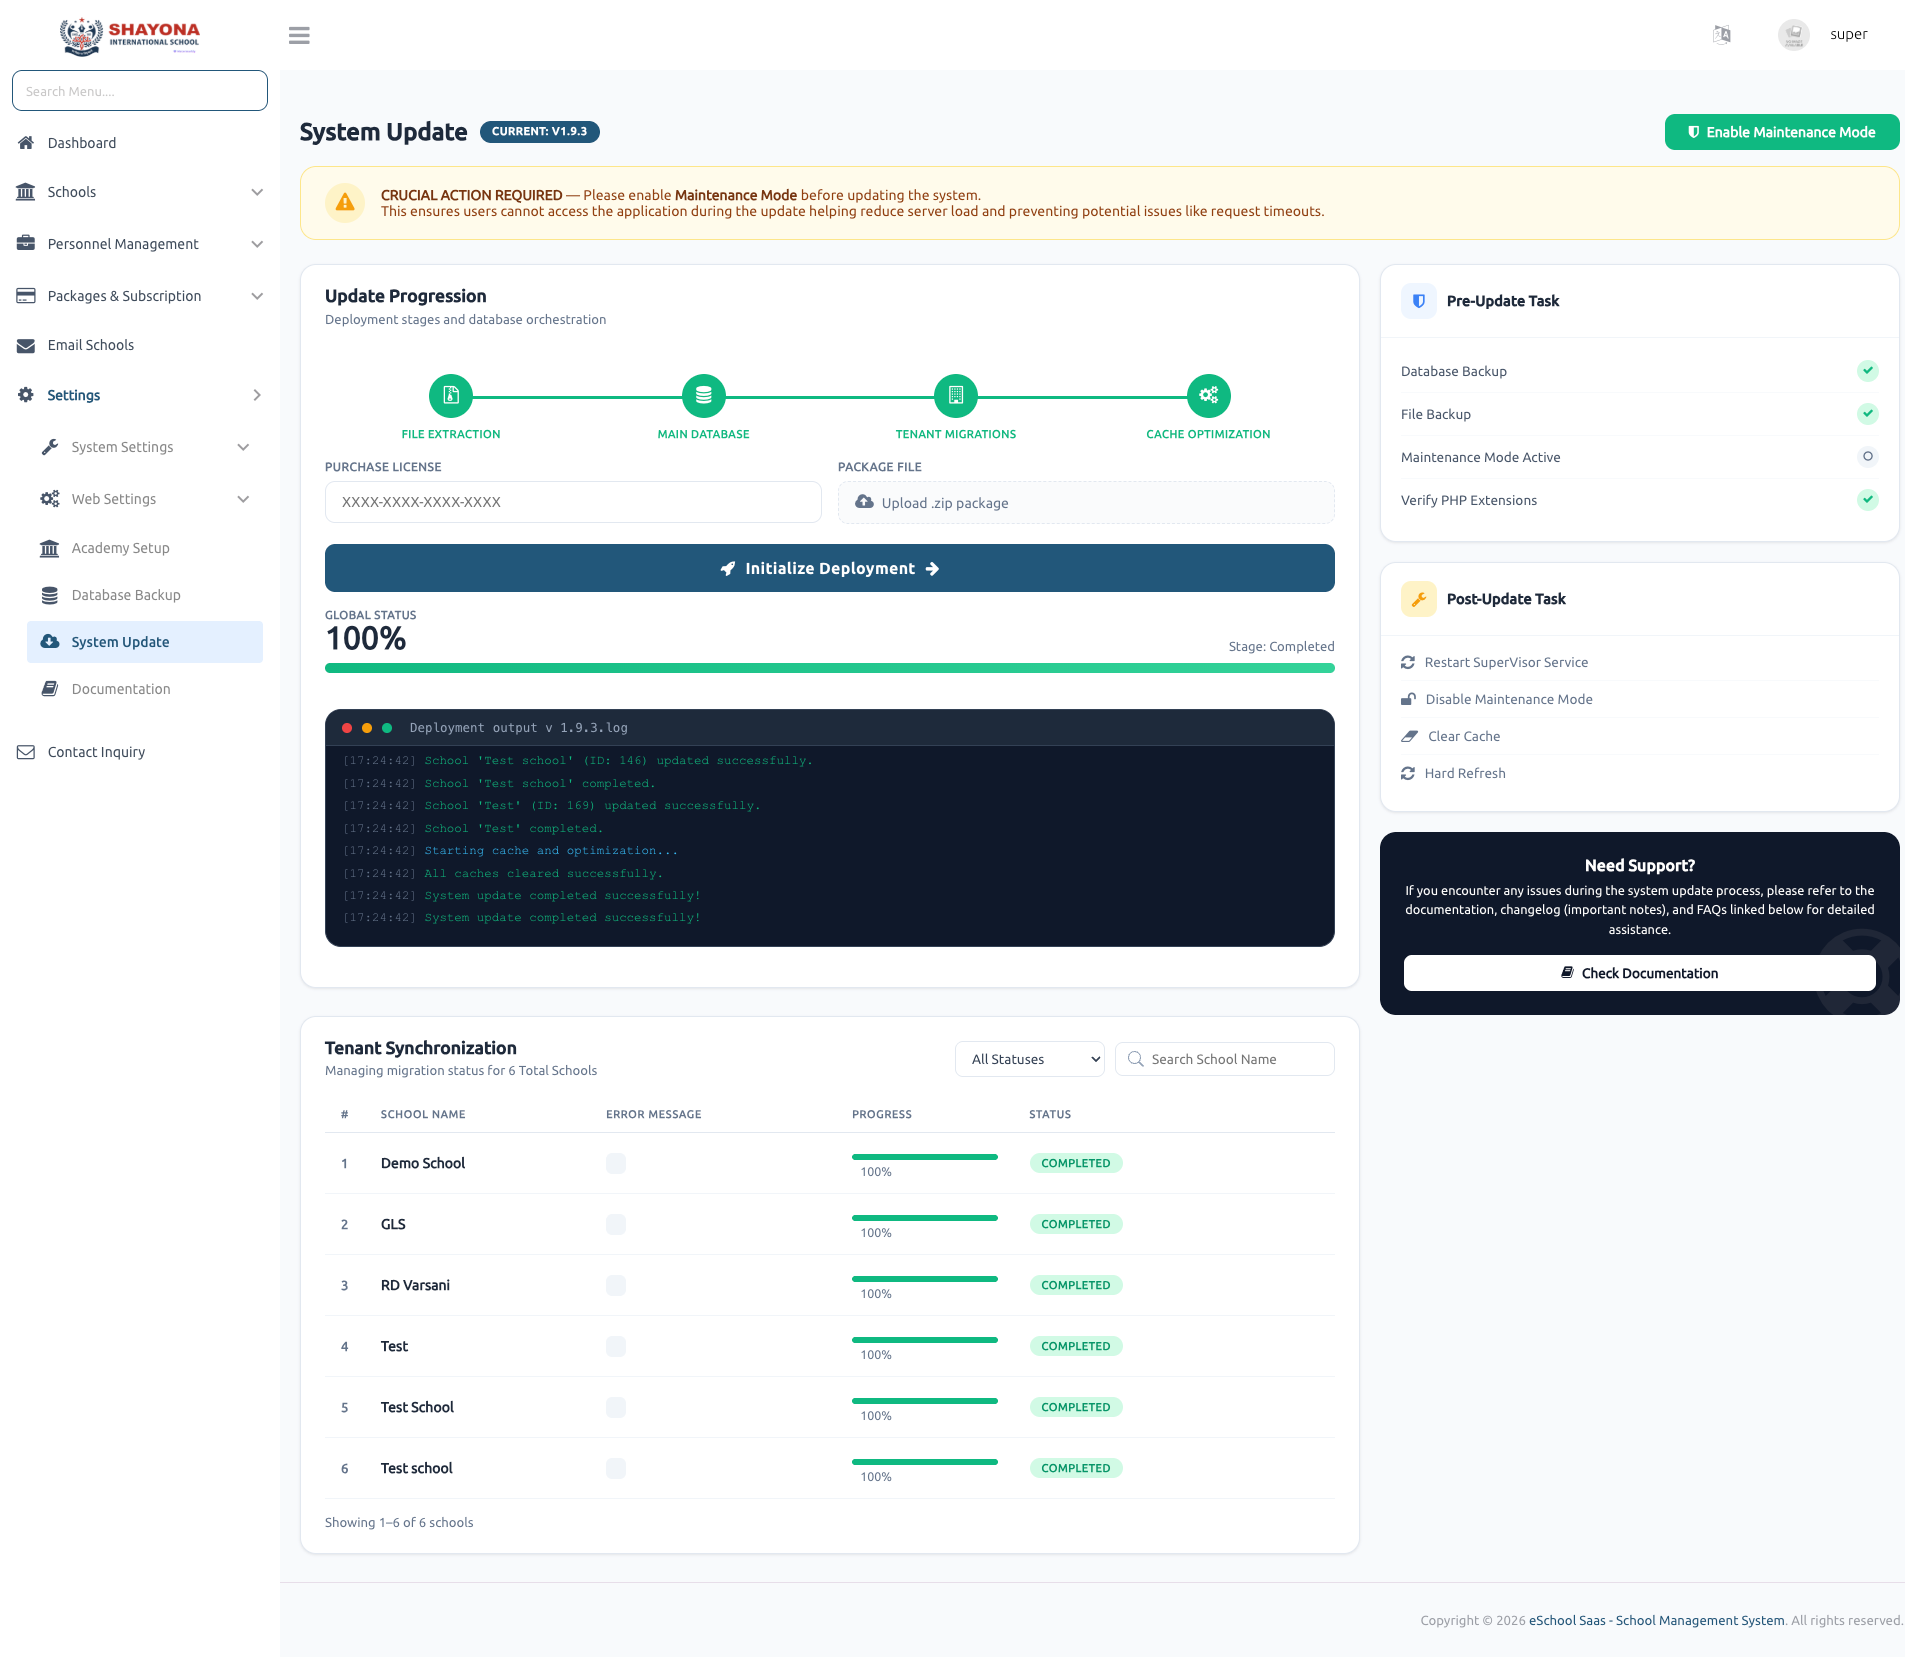Click the Email Schools envelope icon
This screenshot has width=1905, height=1657.
tap(26, 345)
